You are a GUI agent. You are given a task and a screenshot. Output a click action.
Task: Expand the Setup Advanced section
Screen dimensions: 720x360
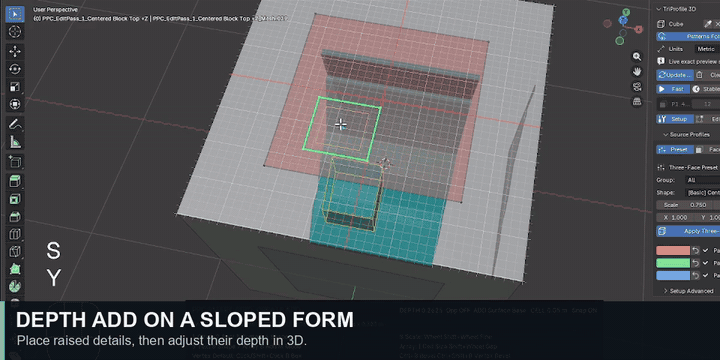pyautogui.click(x=665, y=291)
